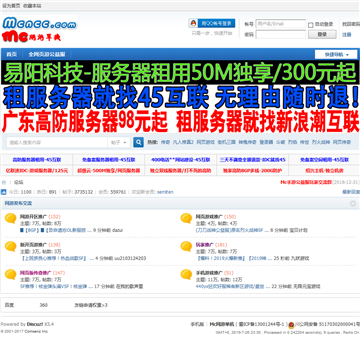Image resolution: width=360 pixels, height=360 pixels.
Task: Open last poster uu2103124203's profile link
Action: point(130,258)
